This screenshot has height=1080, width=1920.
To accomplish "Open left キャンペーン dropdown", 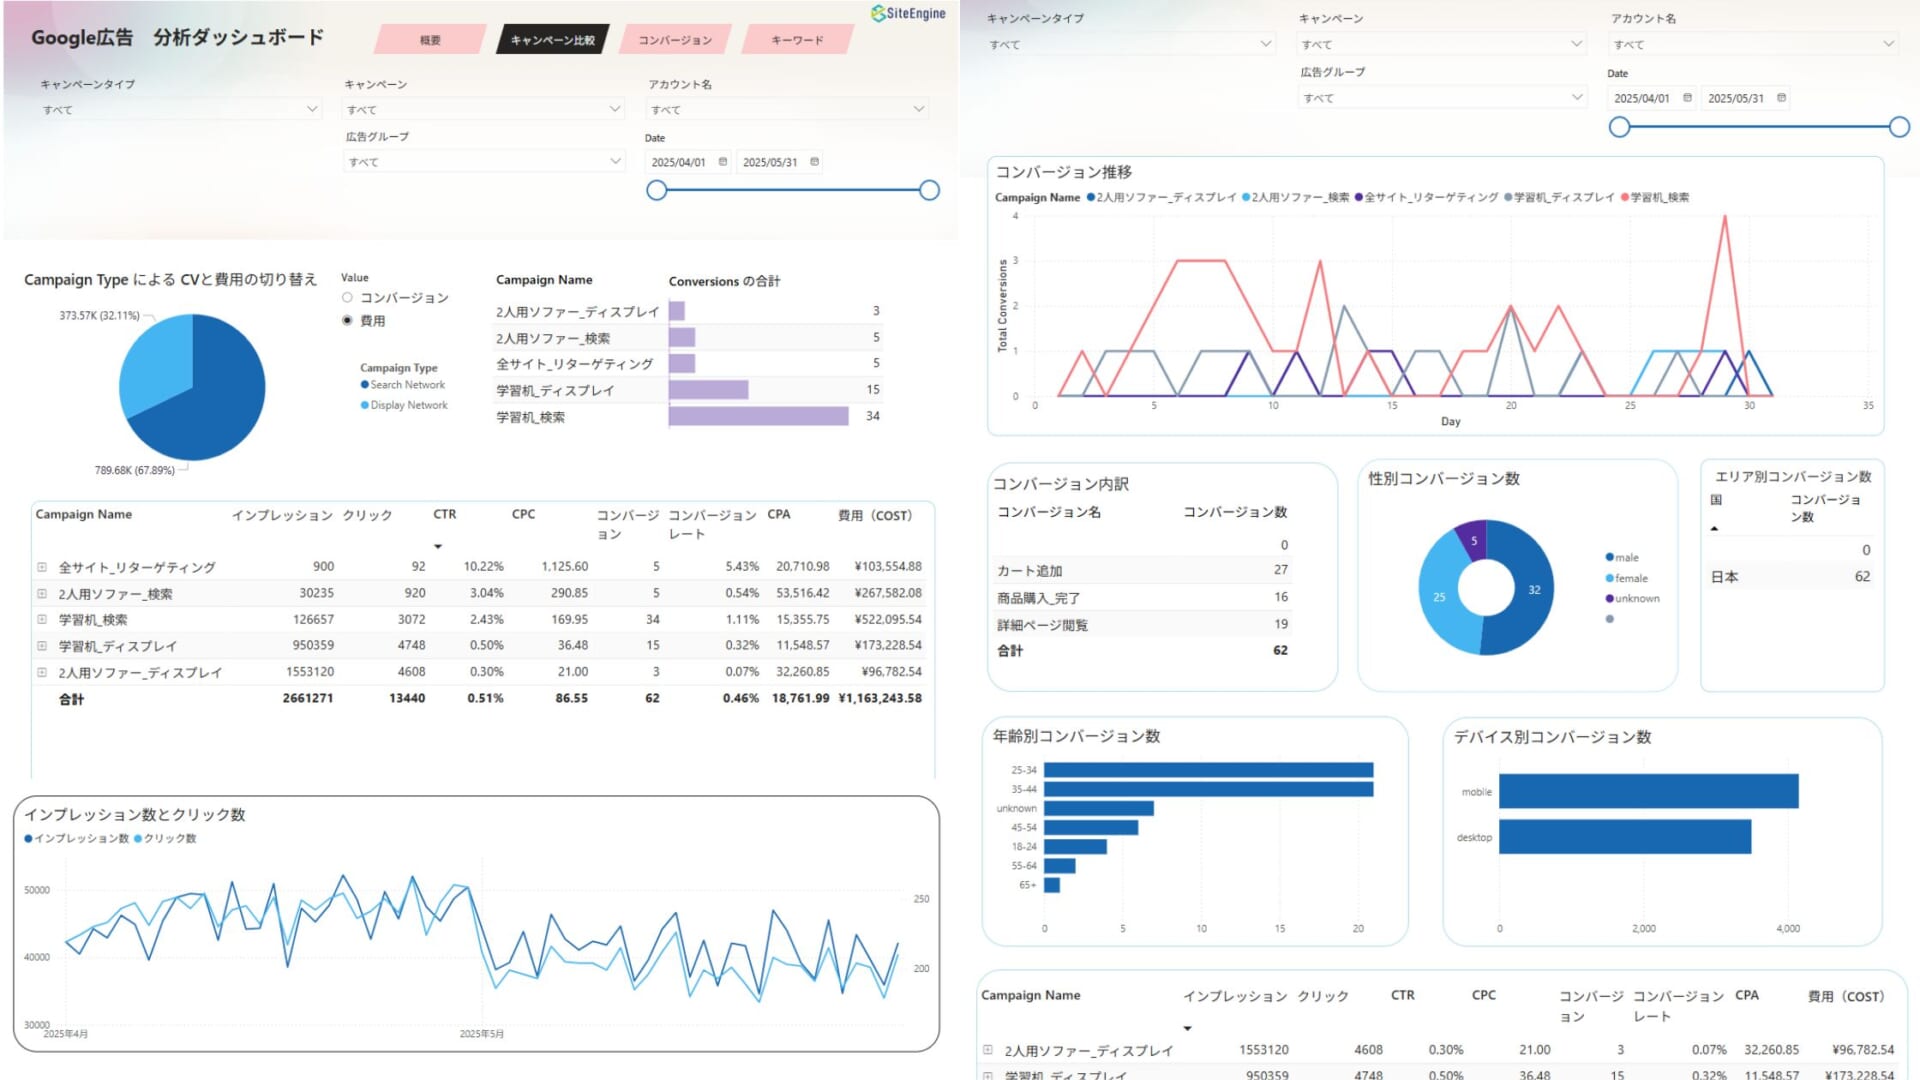I will point(484,109).
